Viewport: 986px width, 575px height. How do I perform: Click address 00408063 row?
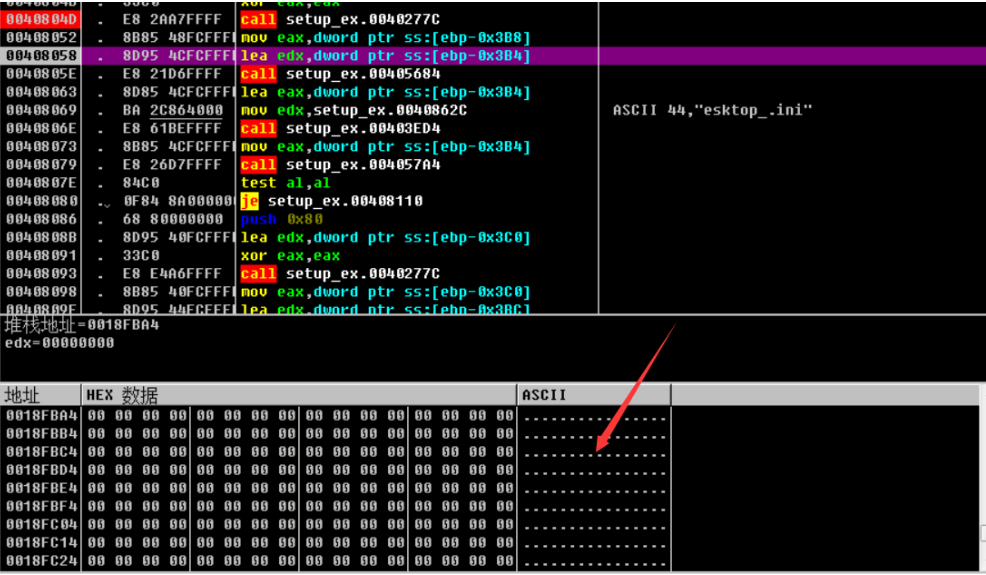coord(41,92)
